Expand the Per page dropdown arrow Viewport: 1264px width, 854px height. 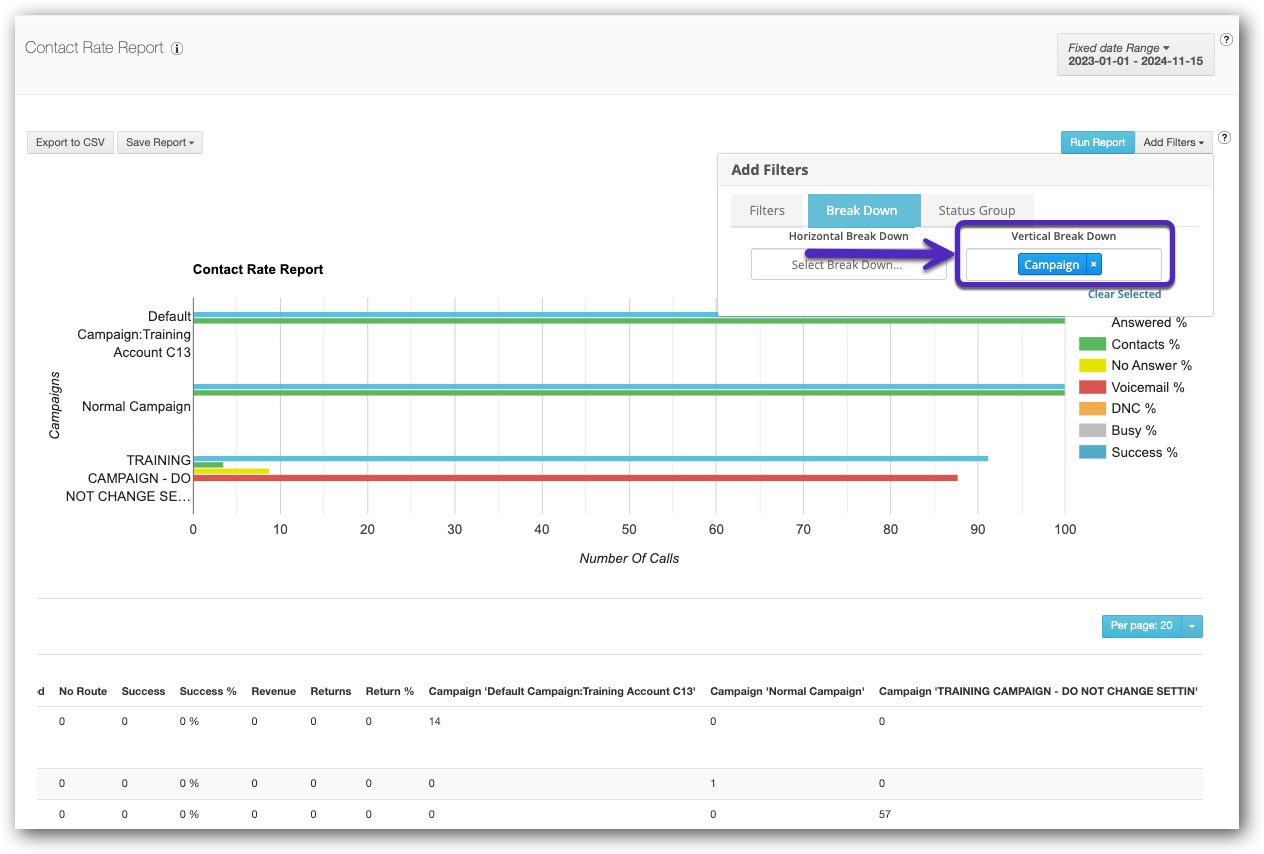pyautogui.click(x=1192, y=626)
